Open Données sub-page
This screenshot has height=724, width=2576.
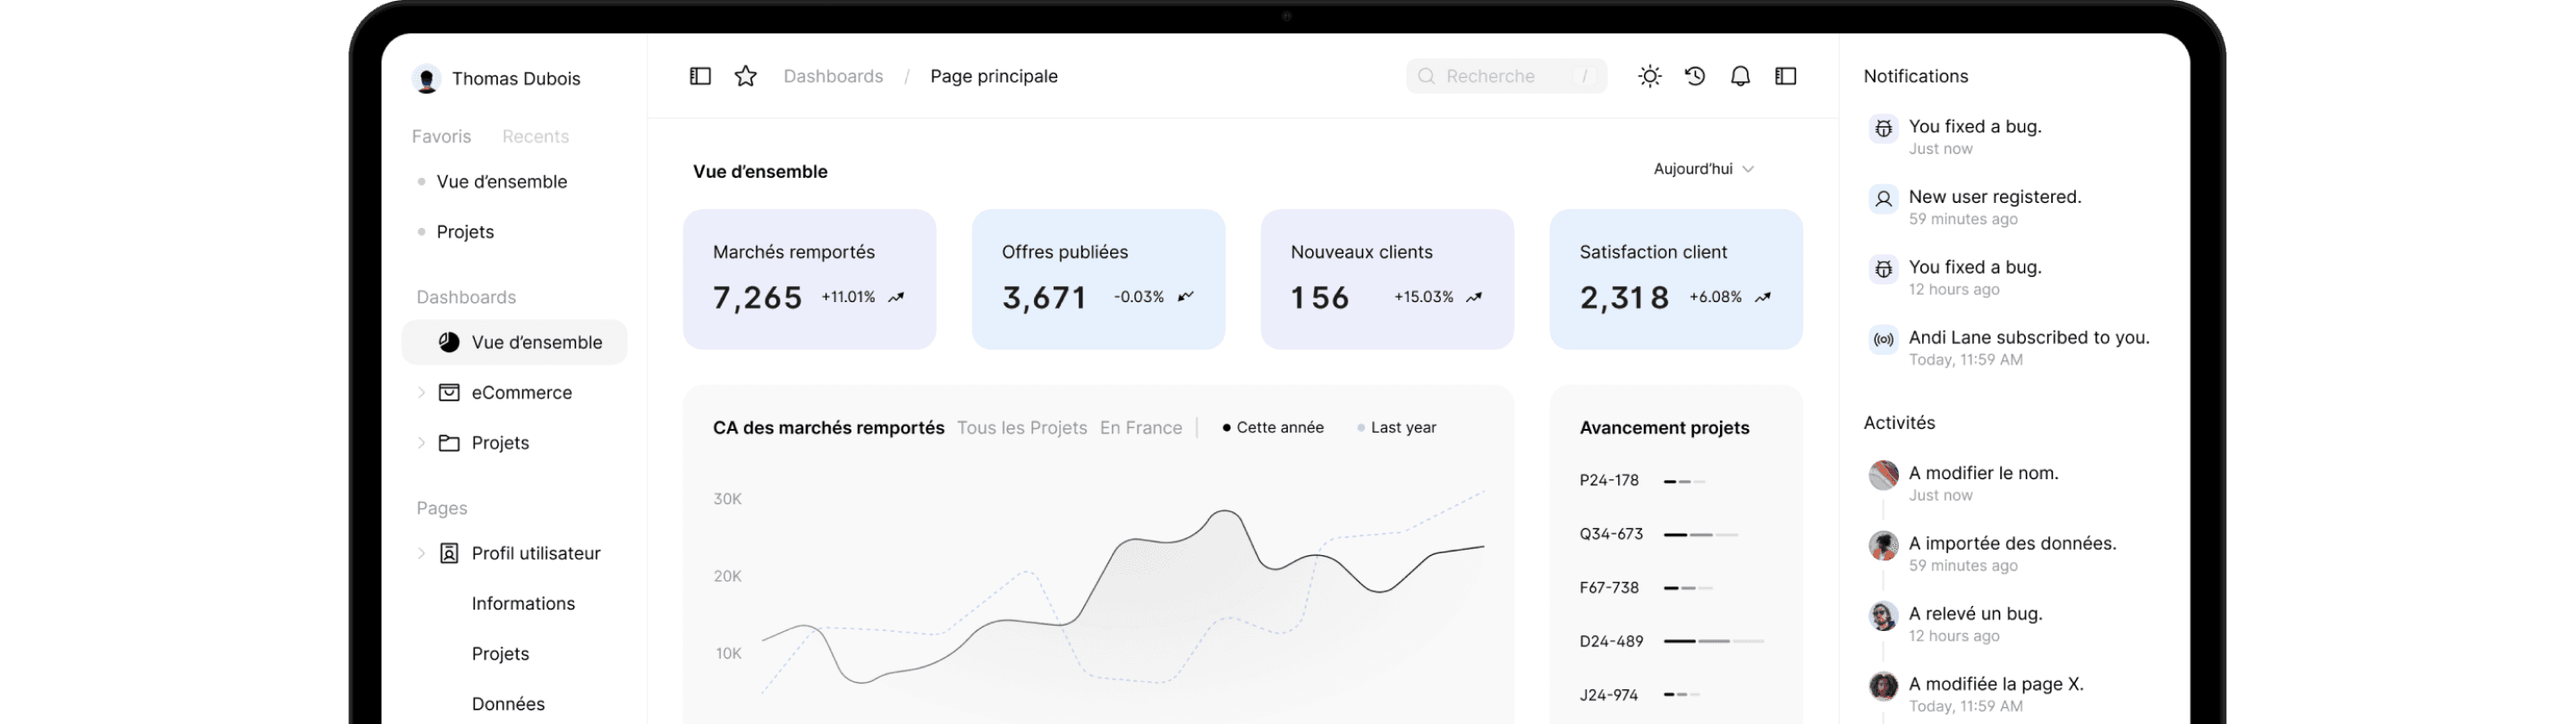(x=508, y=704)
